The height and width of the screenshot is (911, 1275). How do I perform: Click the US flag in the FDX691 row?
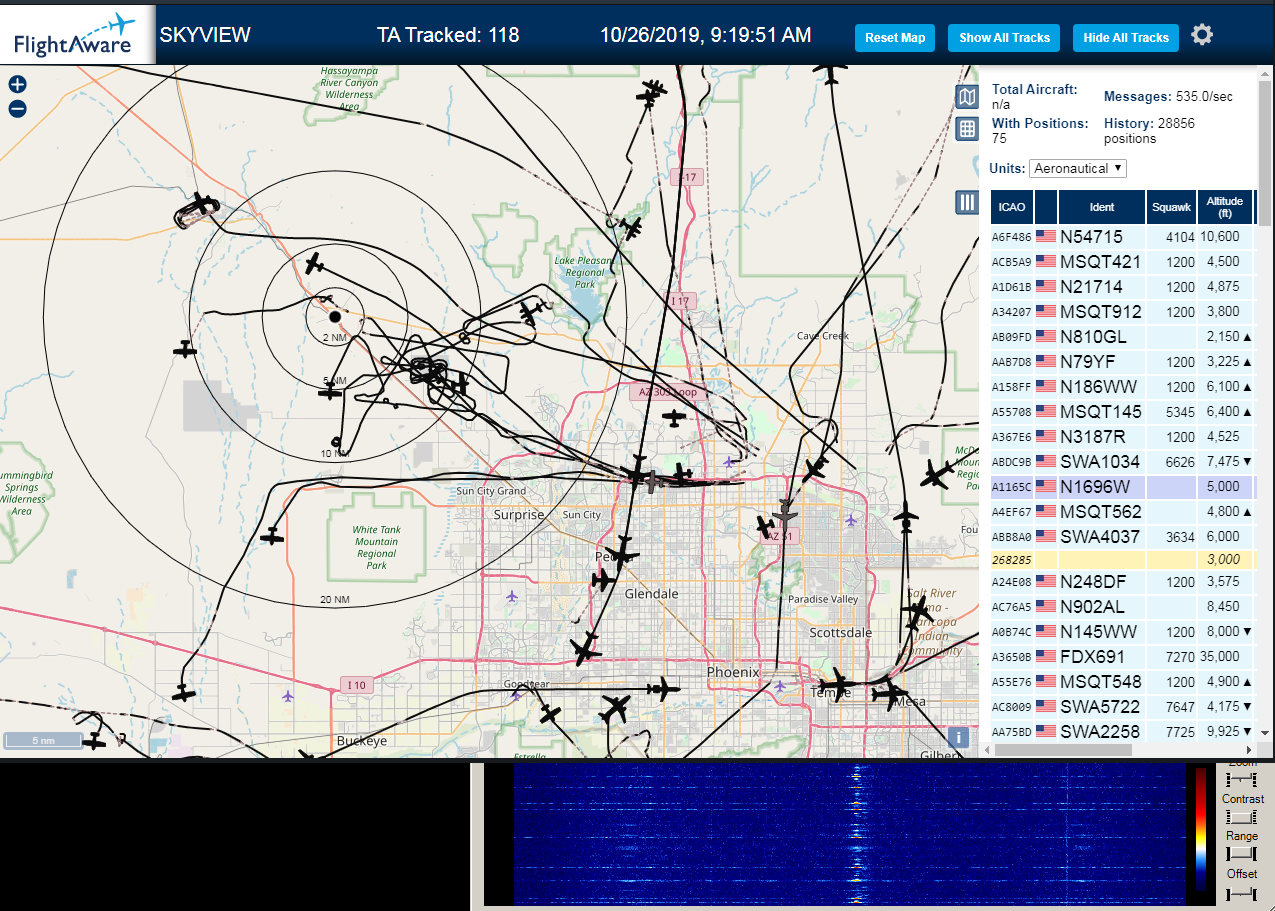coord(1046,657)
